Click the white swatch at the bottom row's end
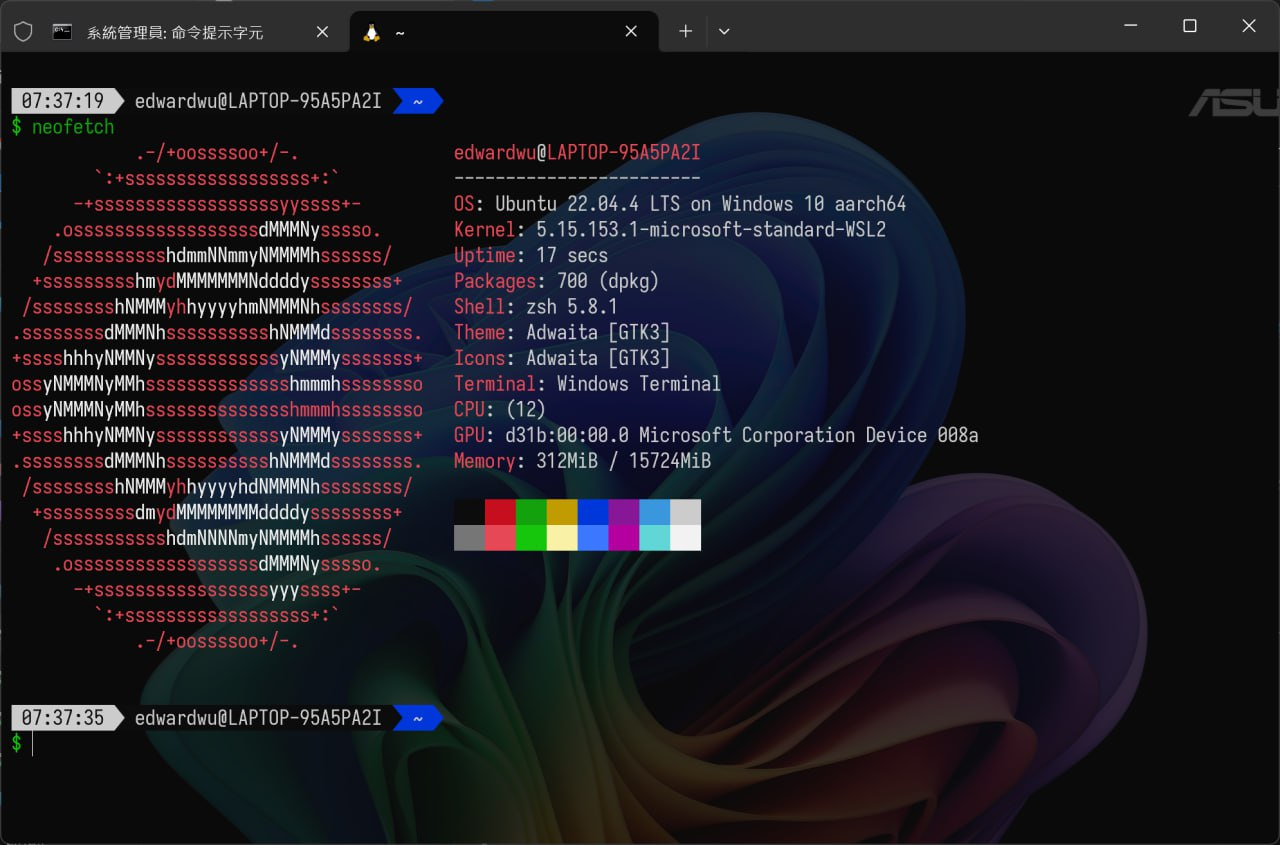Image resolution: width=1280 pixels, height=845 pixels. point(685,538)
